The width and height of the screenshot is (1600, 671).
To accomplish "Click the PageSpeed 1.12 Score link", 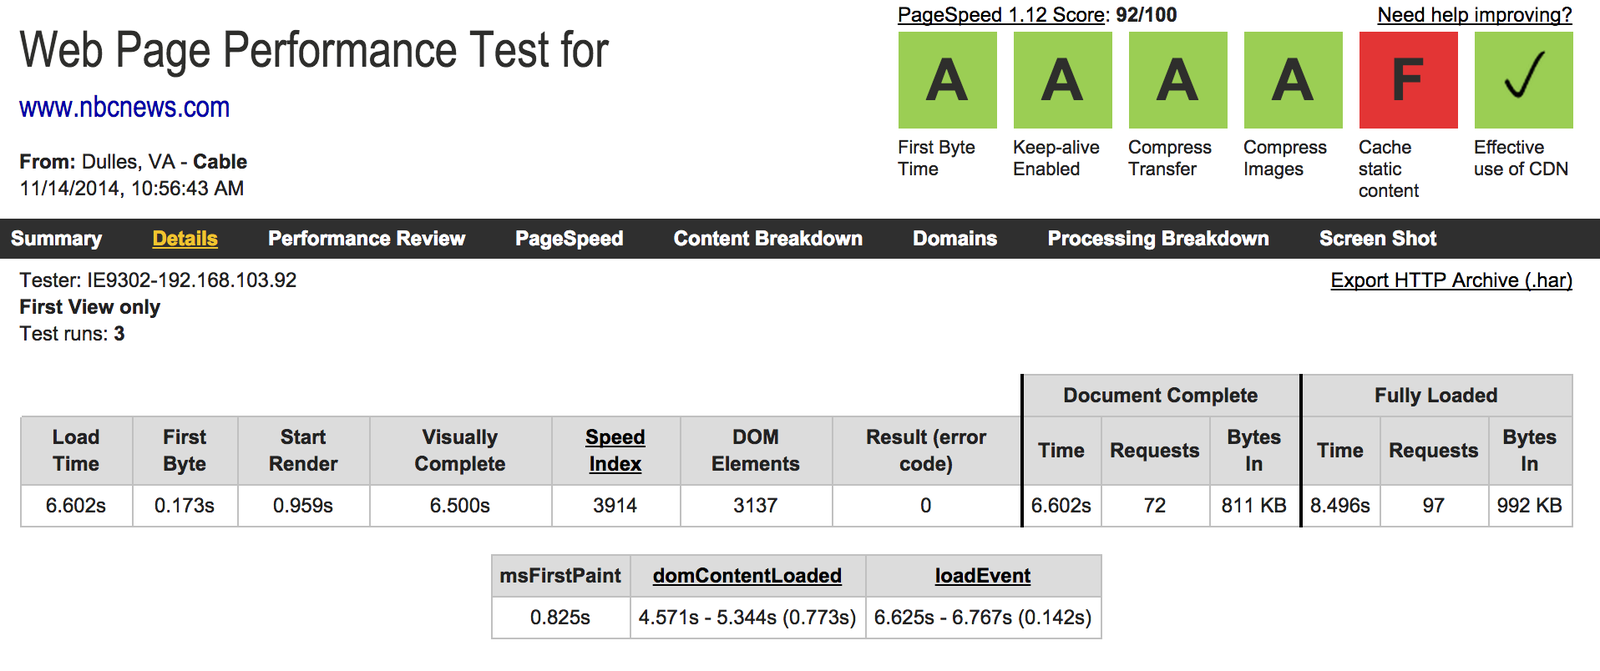I will [1003, 15].
